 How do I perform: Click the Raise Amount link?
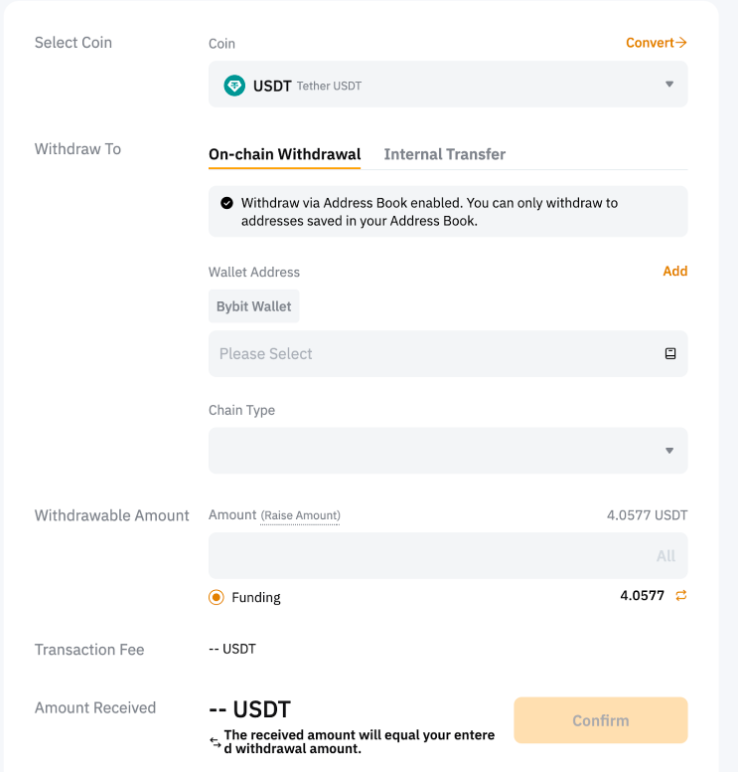click(300, 516)
